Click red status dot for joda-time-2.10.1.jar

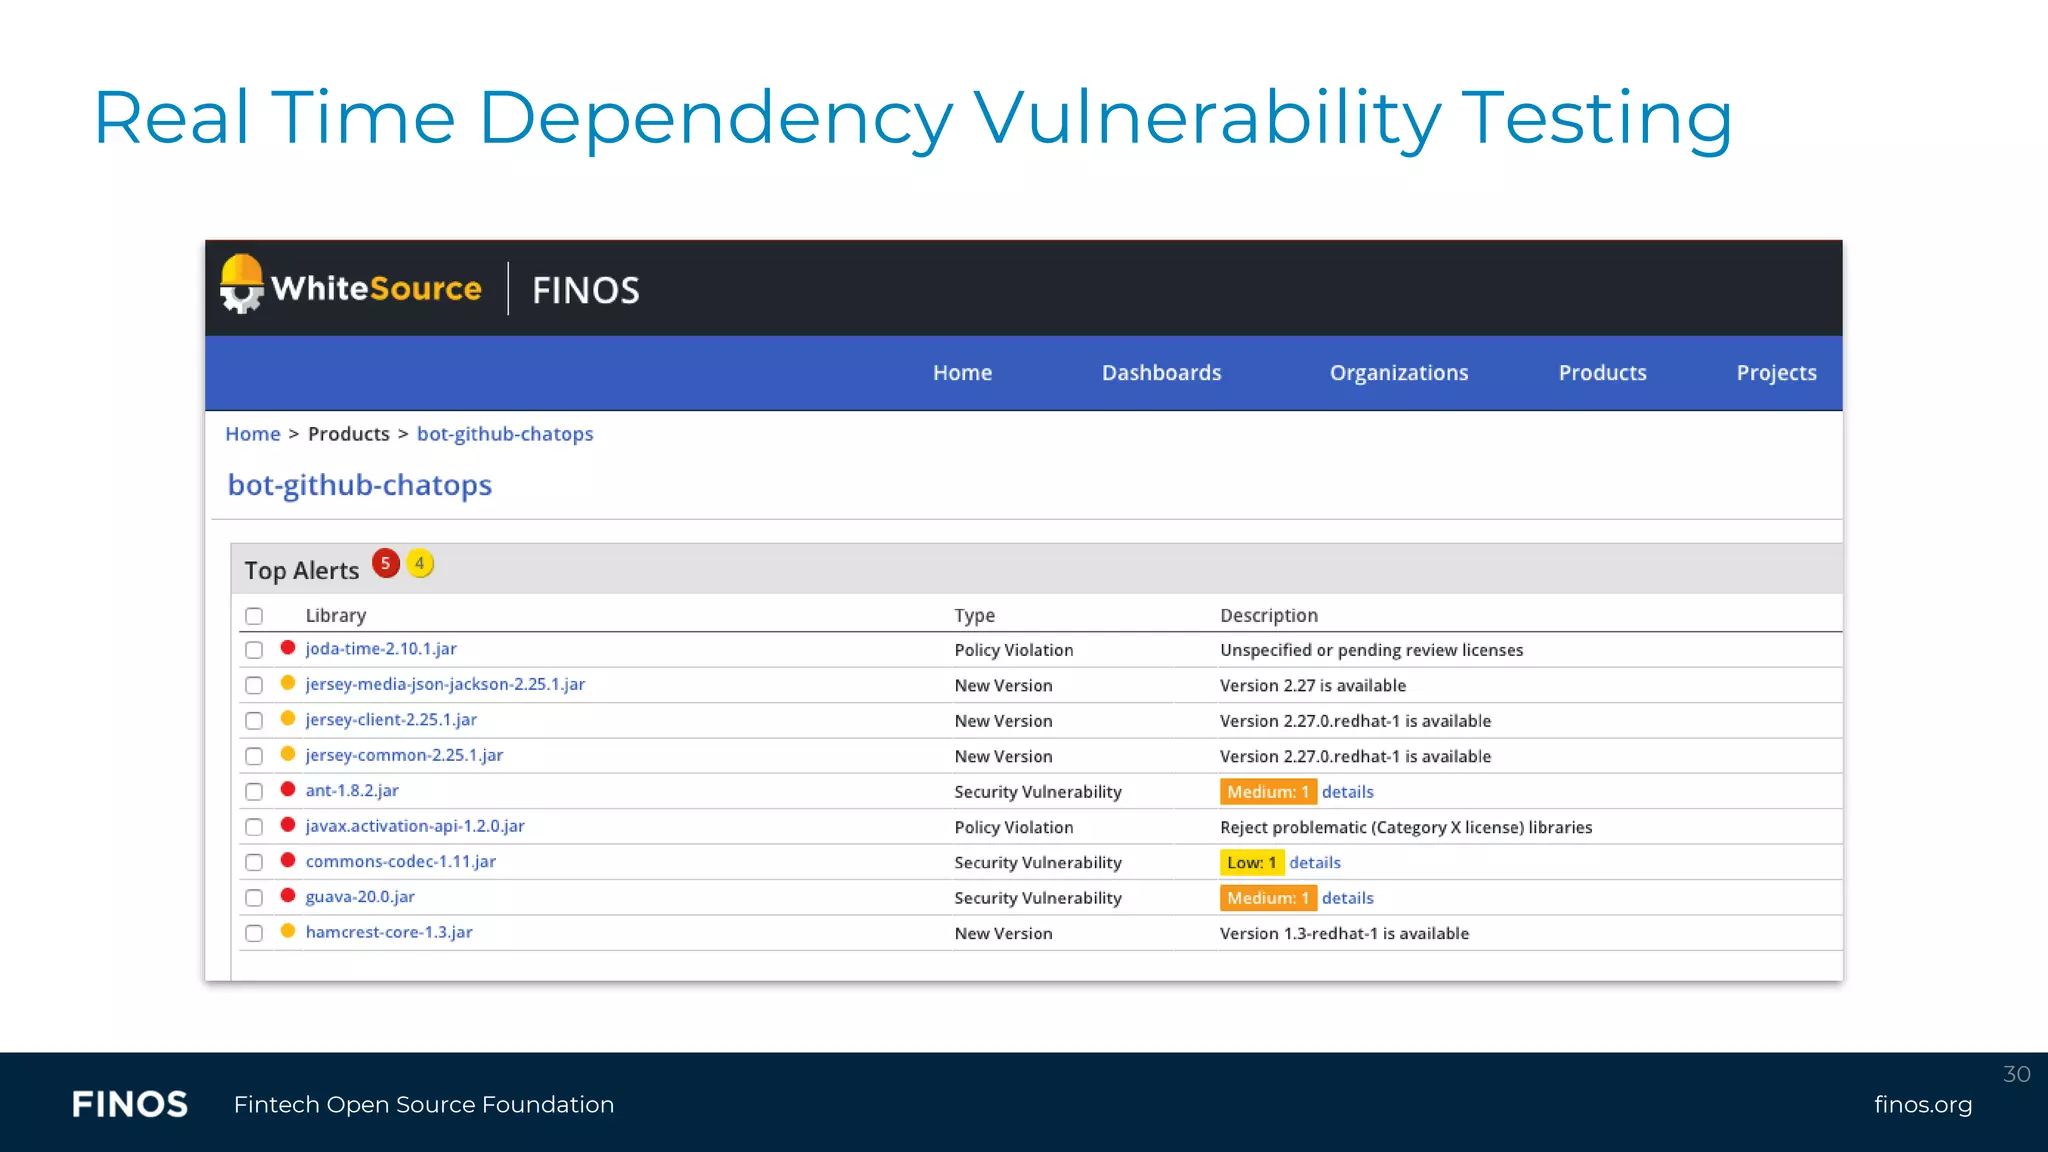[x=288, y=648]
